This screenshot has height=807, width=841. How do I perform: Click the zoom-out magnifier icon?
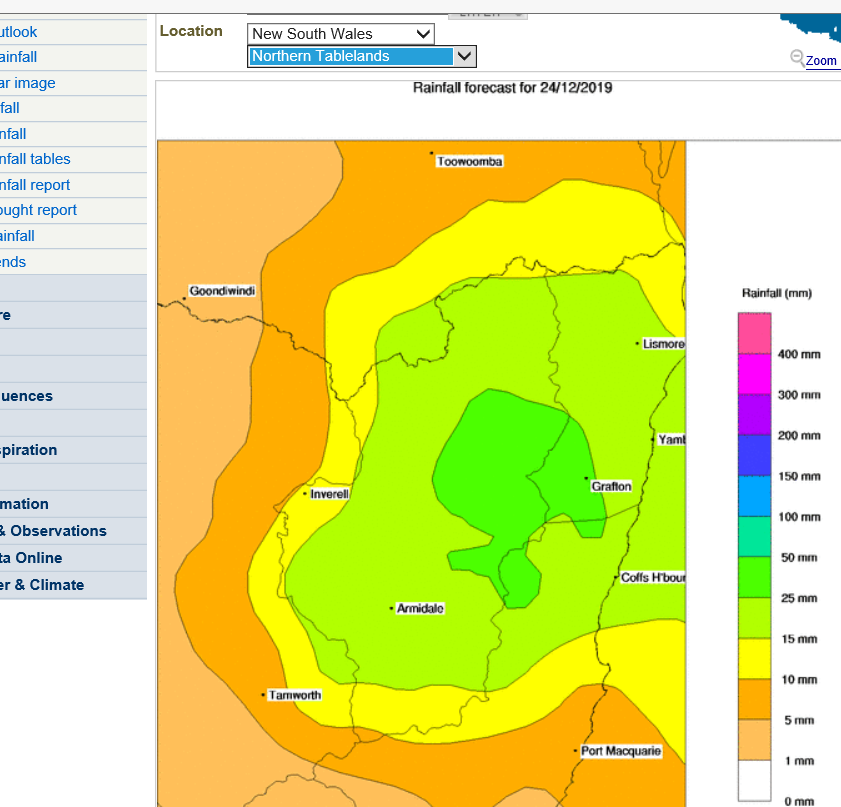(797, 58)
